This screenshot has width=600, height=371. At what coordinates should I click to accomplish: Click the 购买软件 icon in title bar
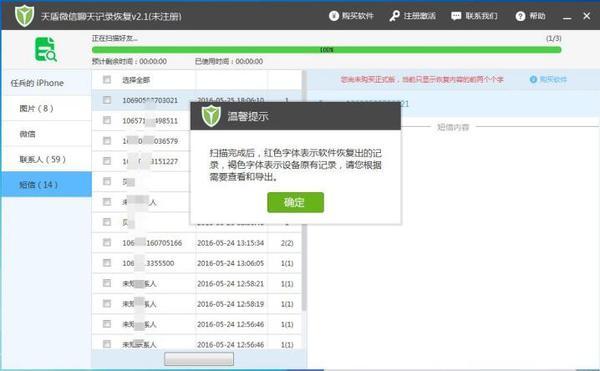(334, 16)
